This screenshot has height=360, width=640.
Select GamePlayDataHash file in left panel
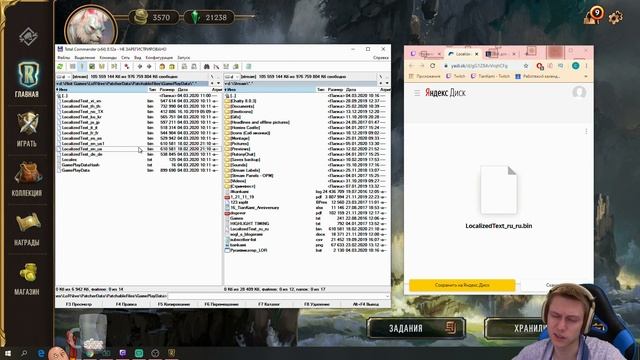click(139, 165)
